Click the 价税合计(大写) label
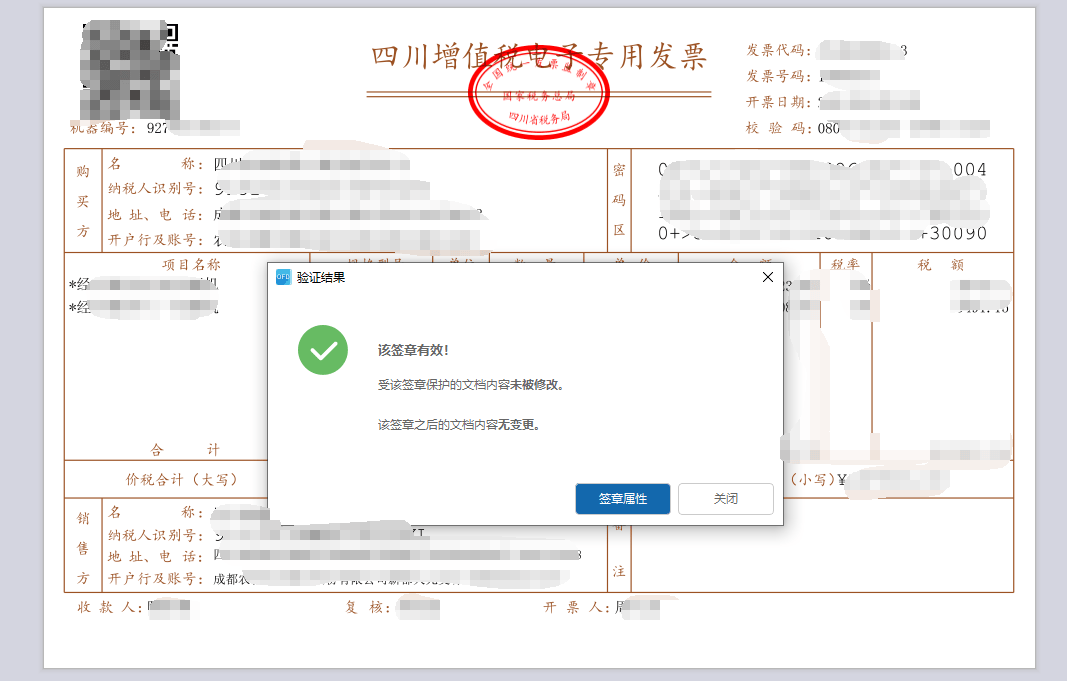Viewport: 1067px width, 681px height. click(182, 480)
